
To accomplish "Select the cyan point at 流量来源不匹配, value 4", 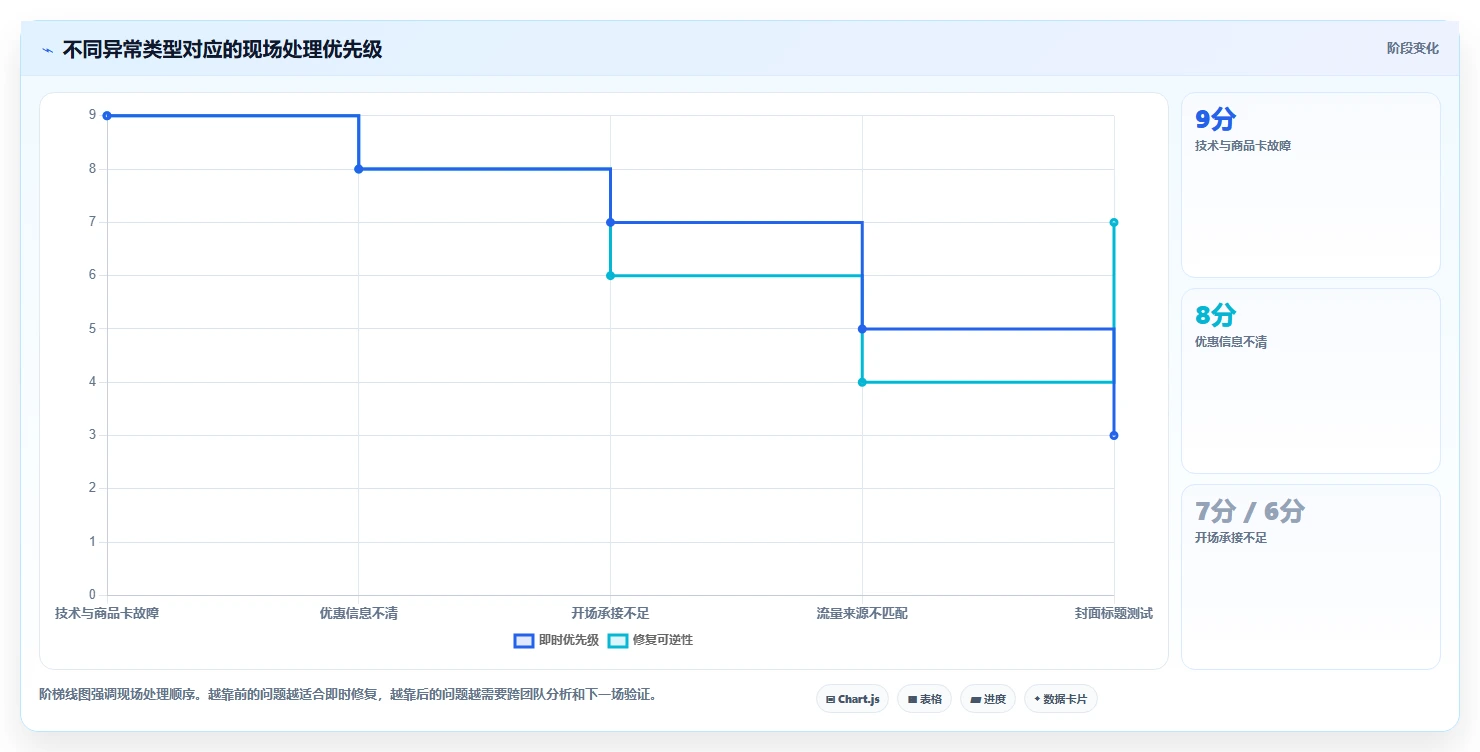I will pos(862,382).
